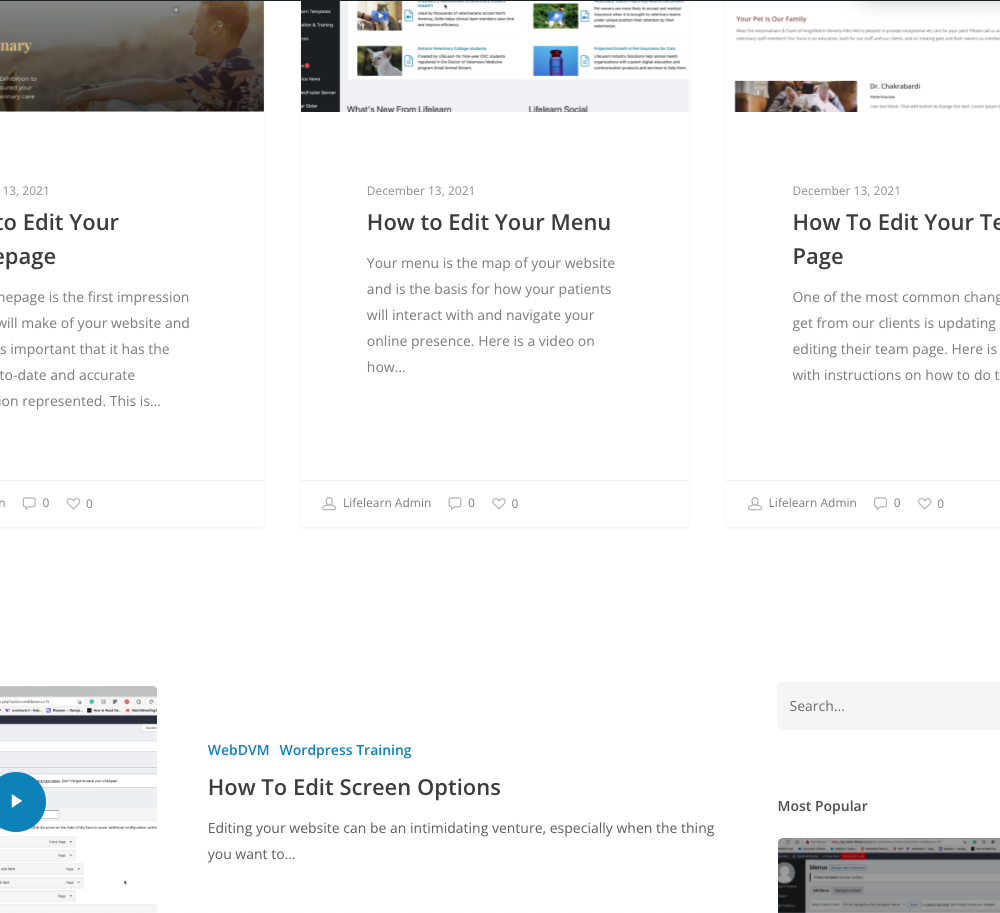Open the partially visible 'to Edit Your ...epage' title

click(59, 239)
